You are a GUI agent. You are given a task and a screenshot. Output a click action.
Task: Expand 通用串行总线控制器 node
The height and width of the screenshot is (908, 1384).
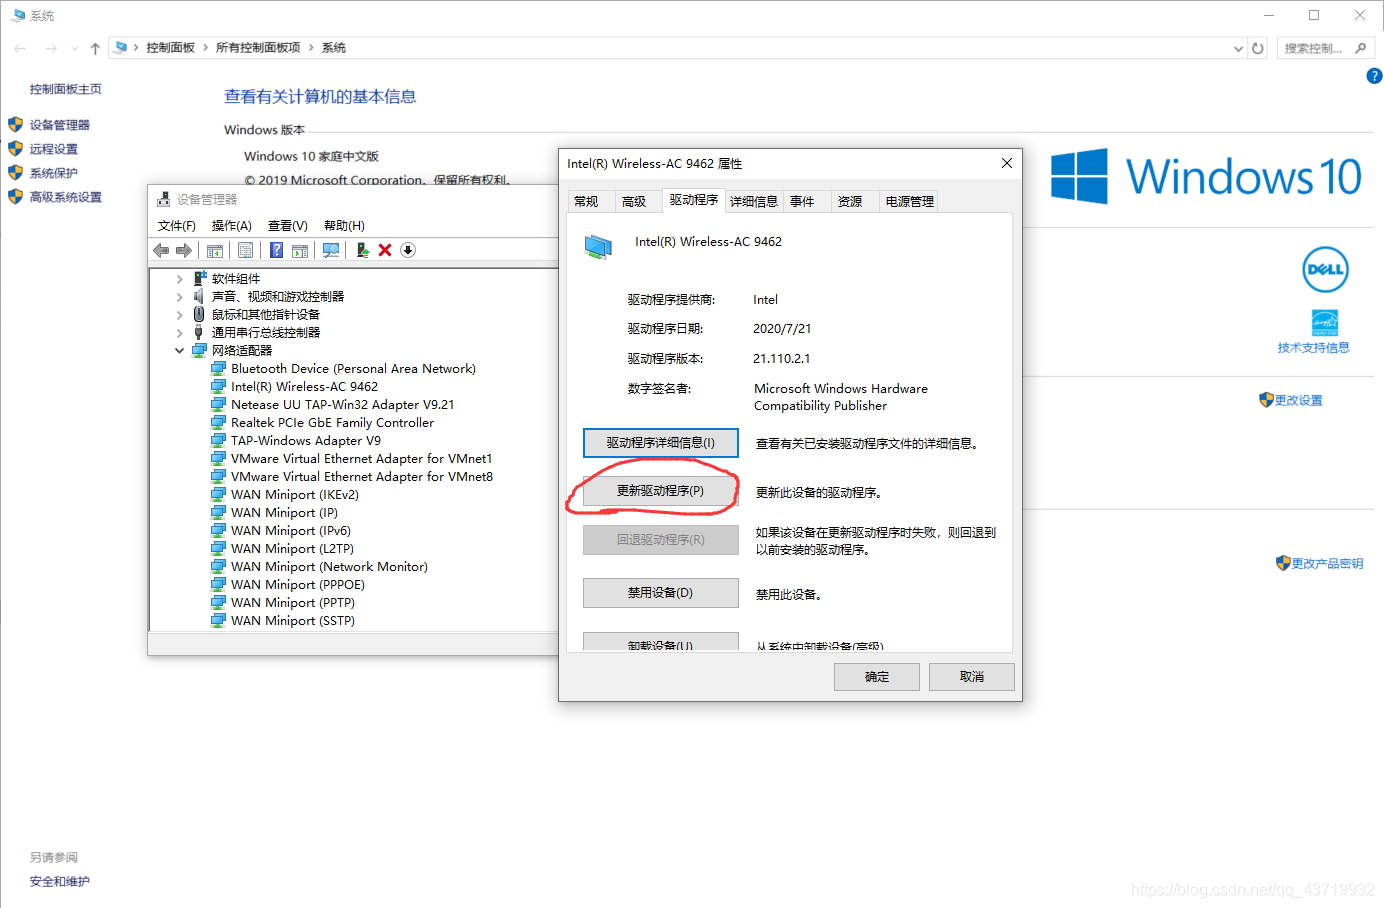pyautogui.click(x=179, y=333)
